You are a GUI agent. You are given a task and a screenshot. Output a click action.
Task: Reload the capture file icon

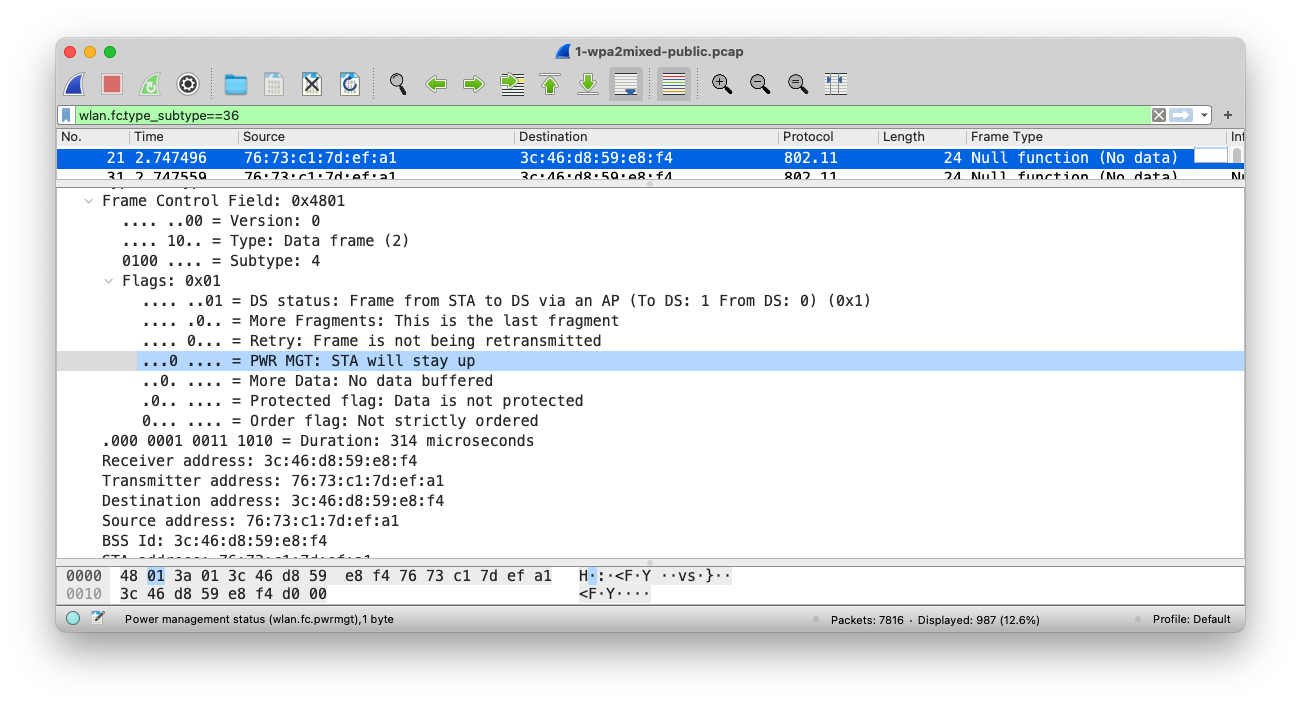point(350,84)
